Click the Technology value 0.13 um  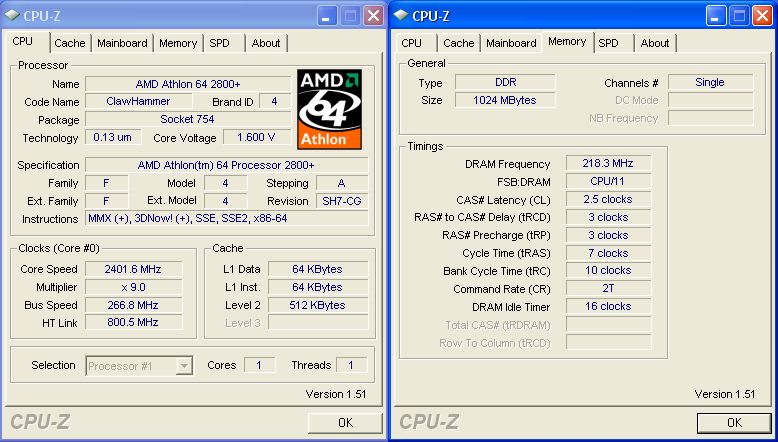pyautogui.click(x=113, y=137)
